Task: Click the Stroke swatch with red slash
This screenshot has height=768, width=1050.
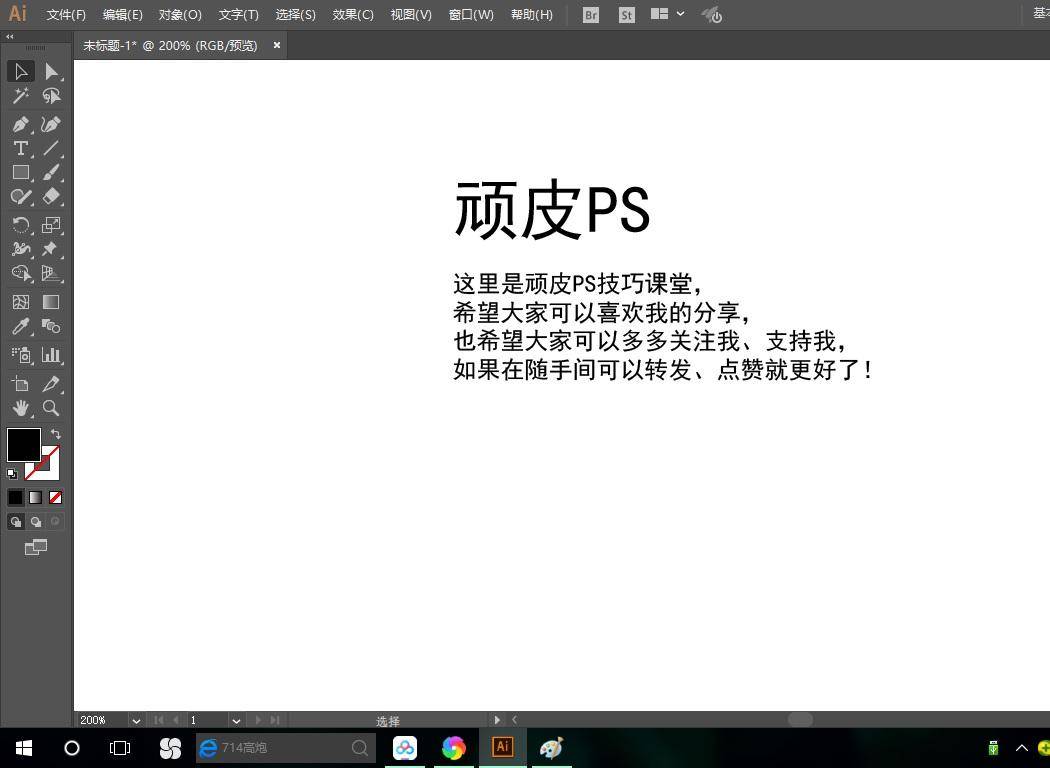Action: (x=51, y=471)
